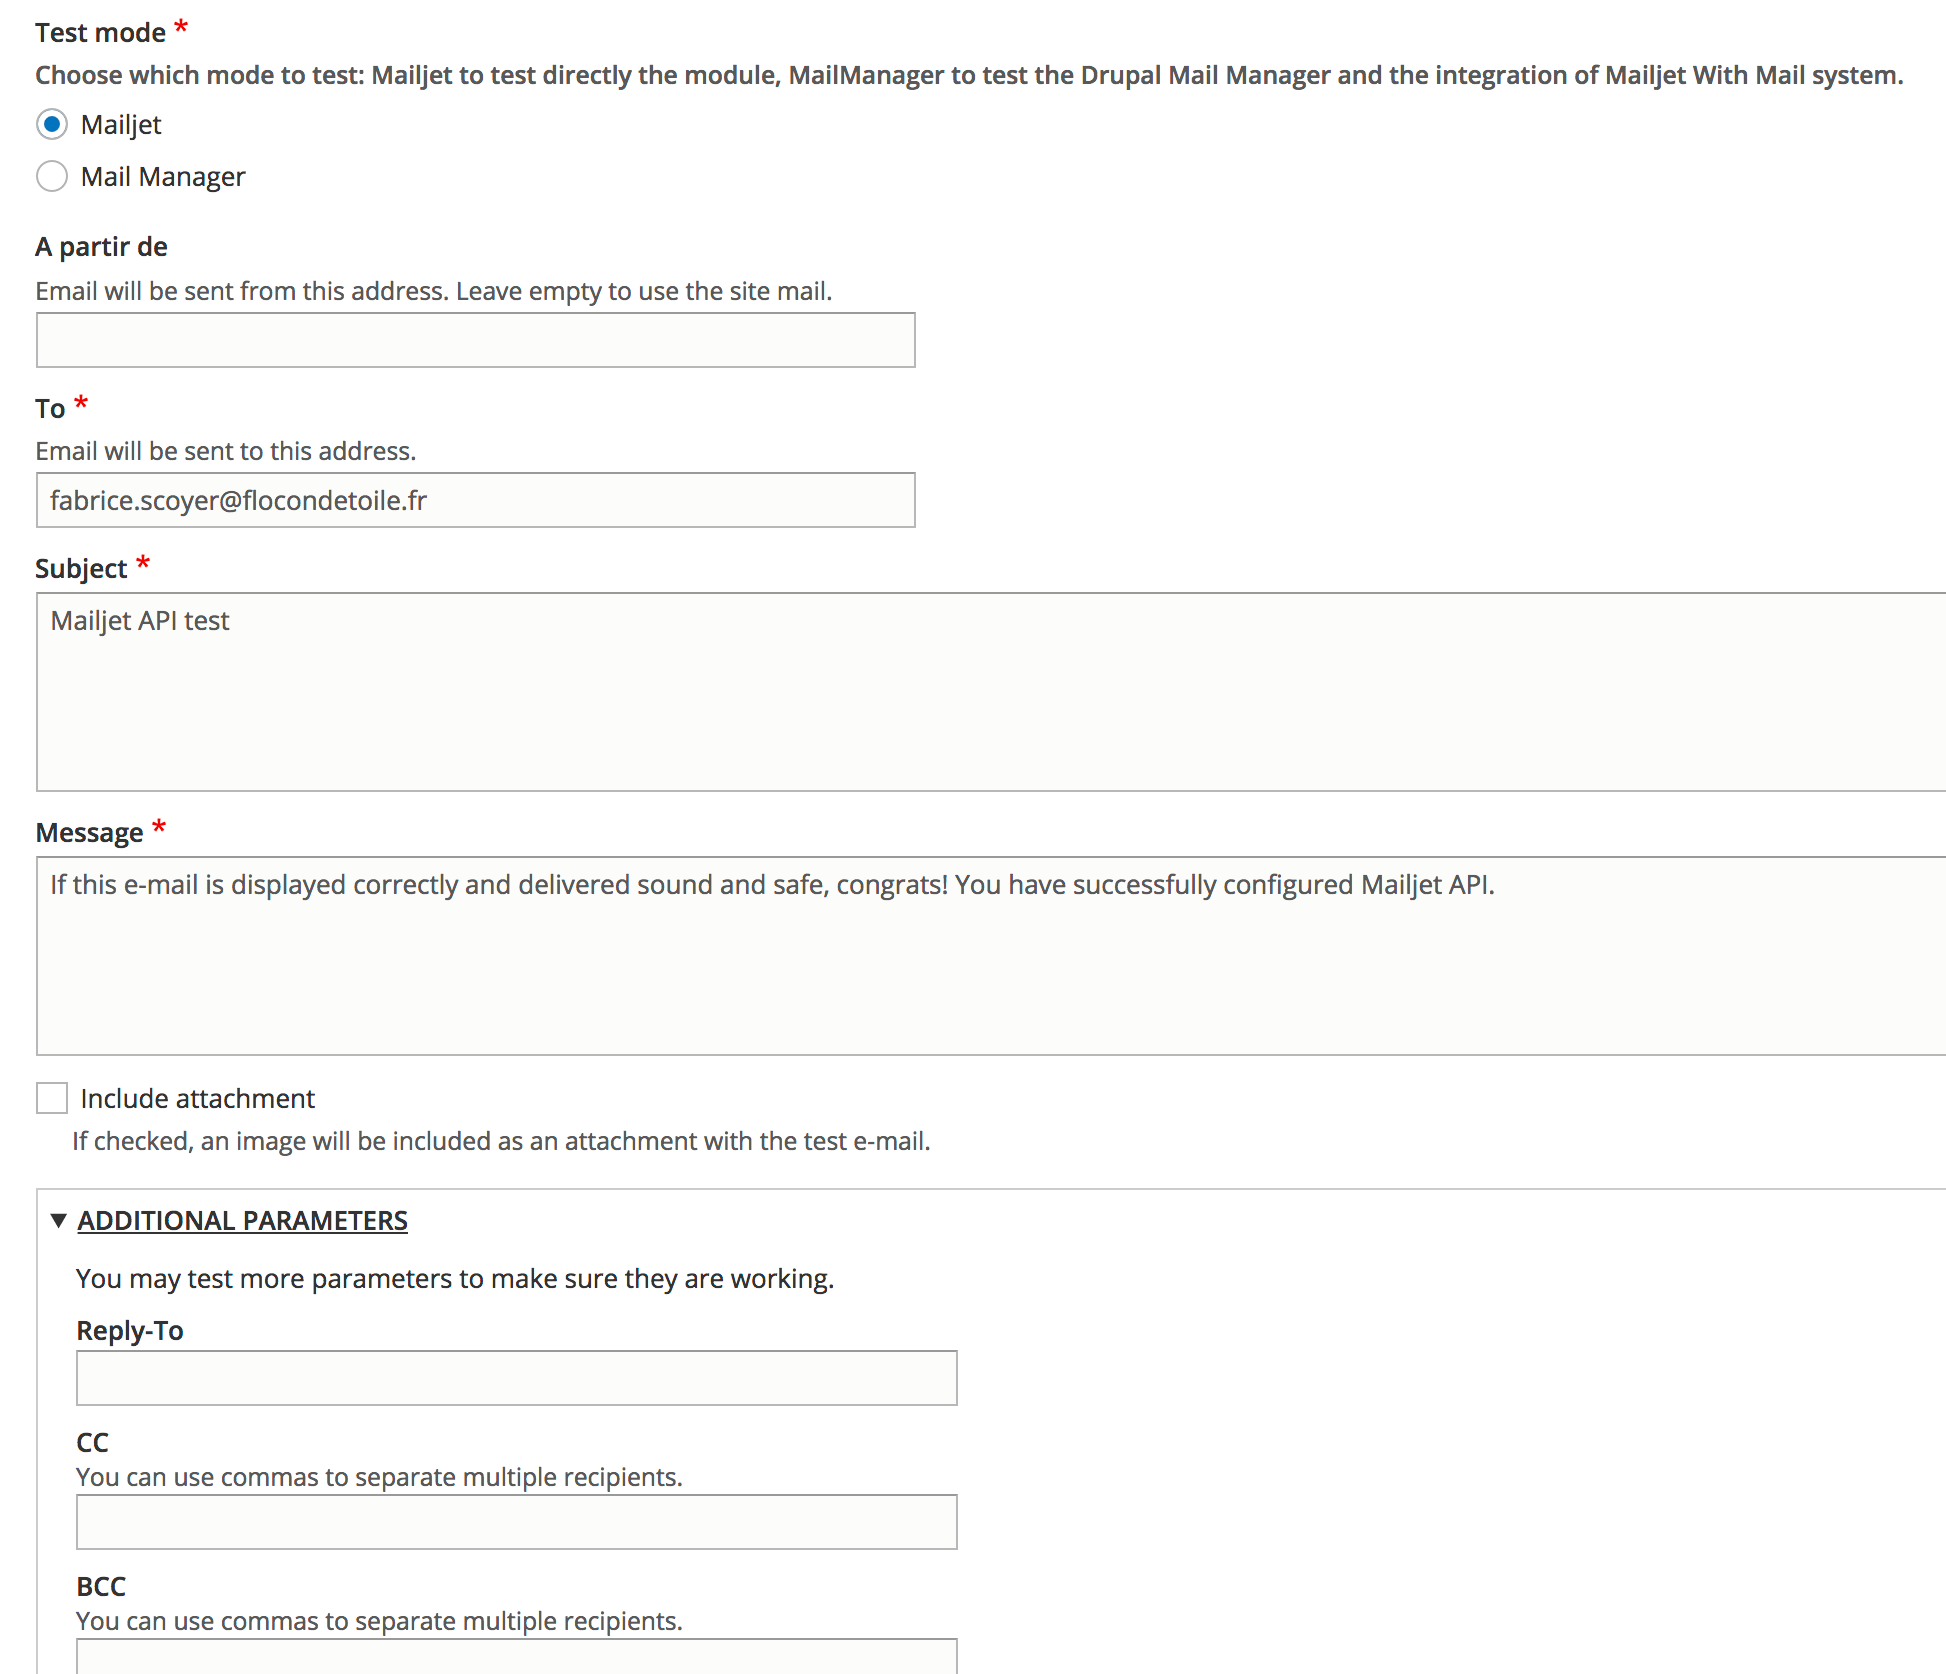
Task: Click inside the Message text area
Action: 990,956
